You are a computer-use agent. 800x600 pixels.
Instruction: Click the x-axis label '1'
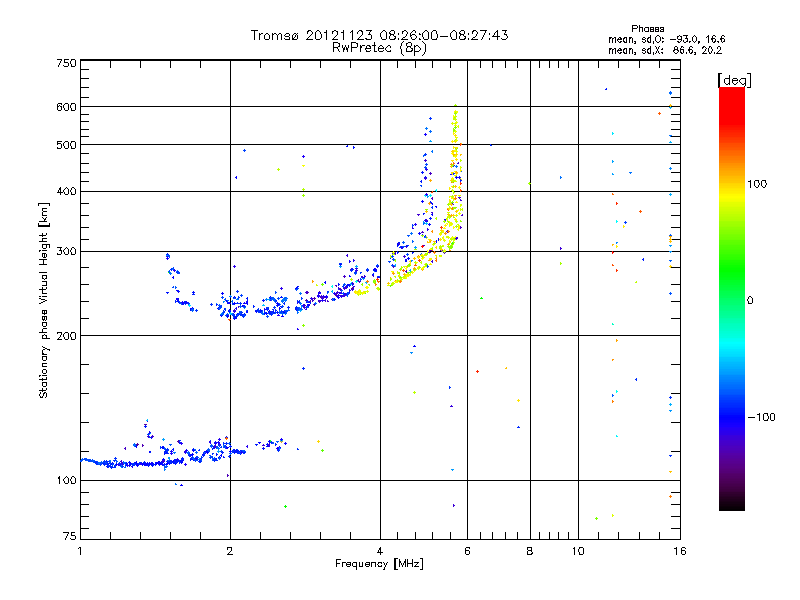click(x=80, y=551)
